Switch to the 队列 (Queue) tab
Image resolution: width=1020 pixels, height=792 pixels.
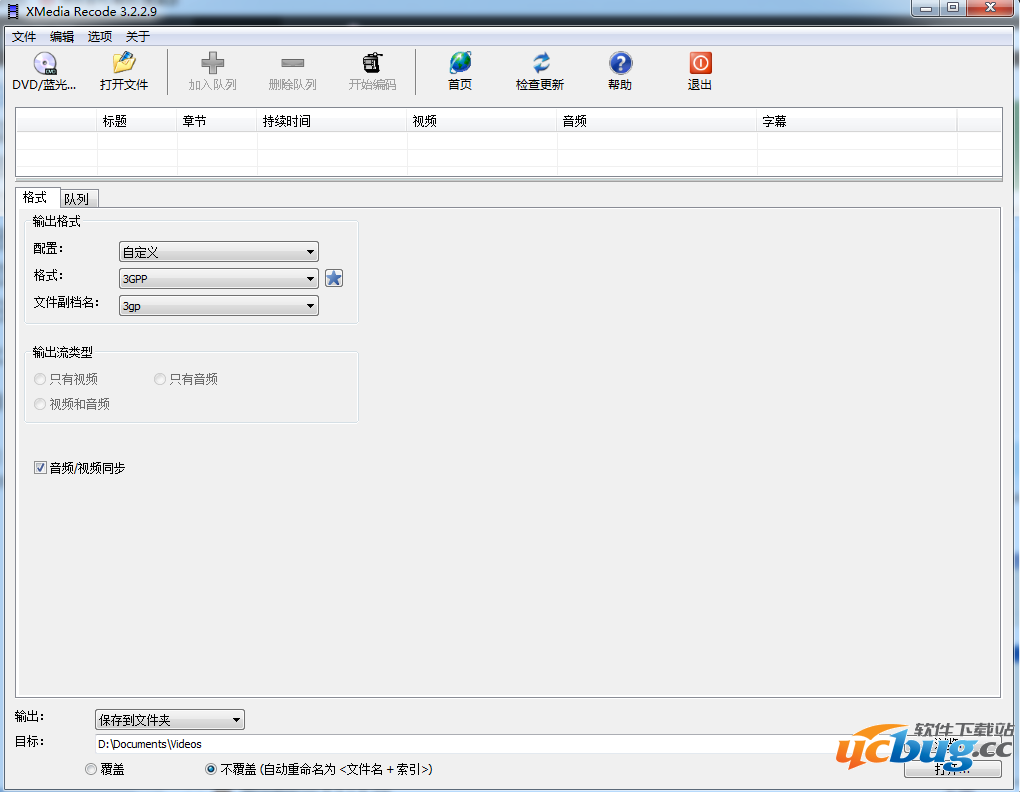click(77, 198)
